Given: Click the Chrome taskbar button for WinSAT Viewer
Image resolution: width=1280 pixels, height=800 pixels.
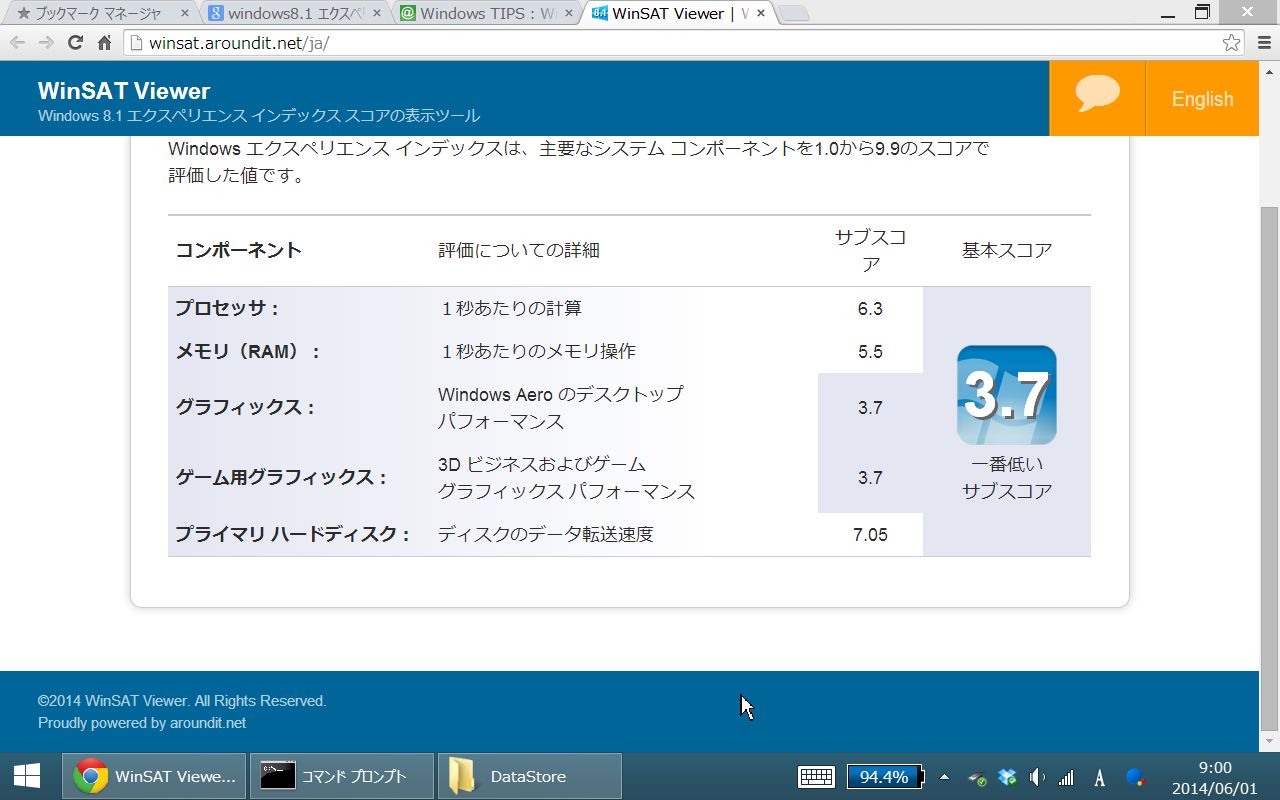Looking at the screenshot, I should (154, 776).
